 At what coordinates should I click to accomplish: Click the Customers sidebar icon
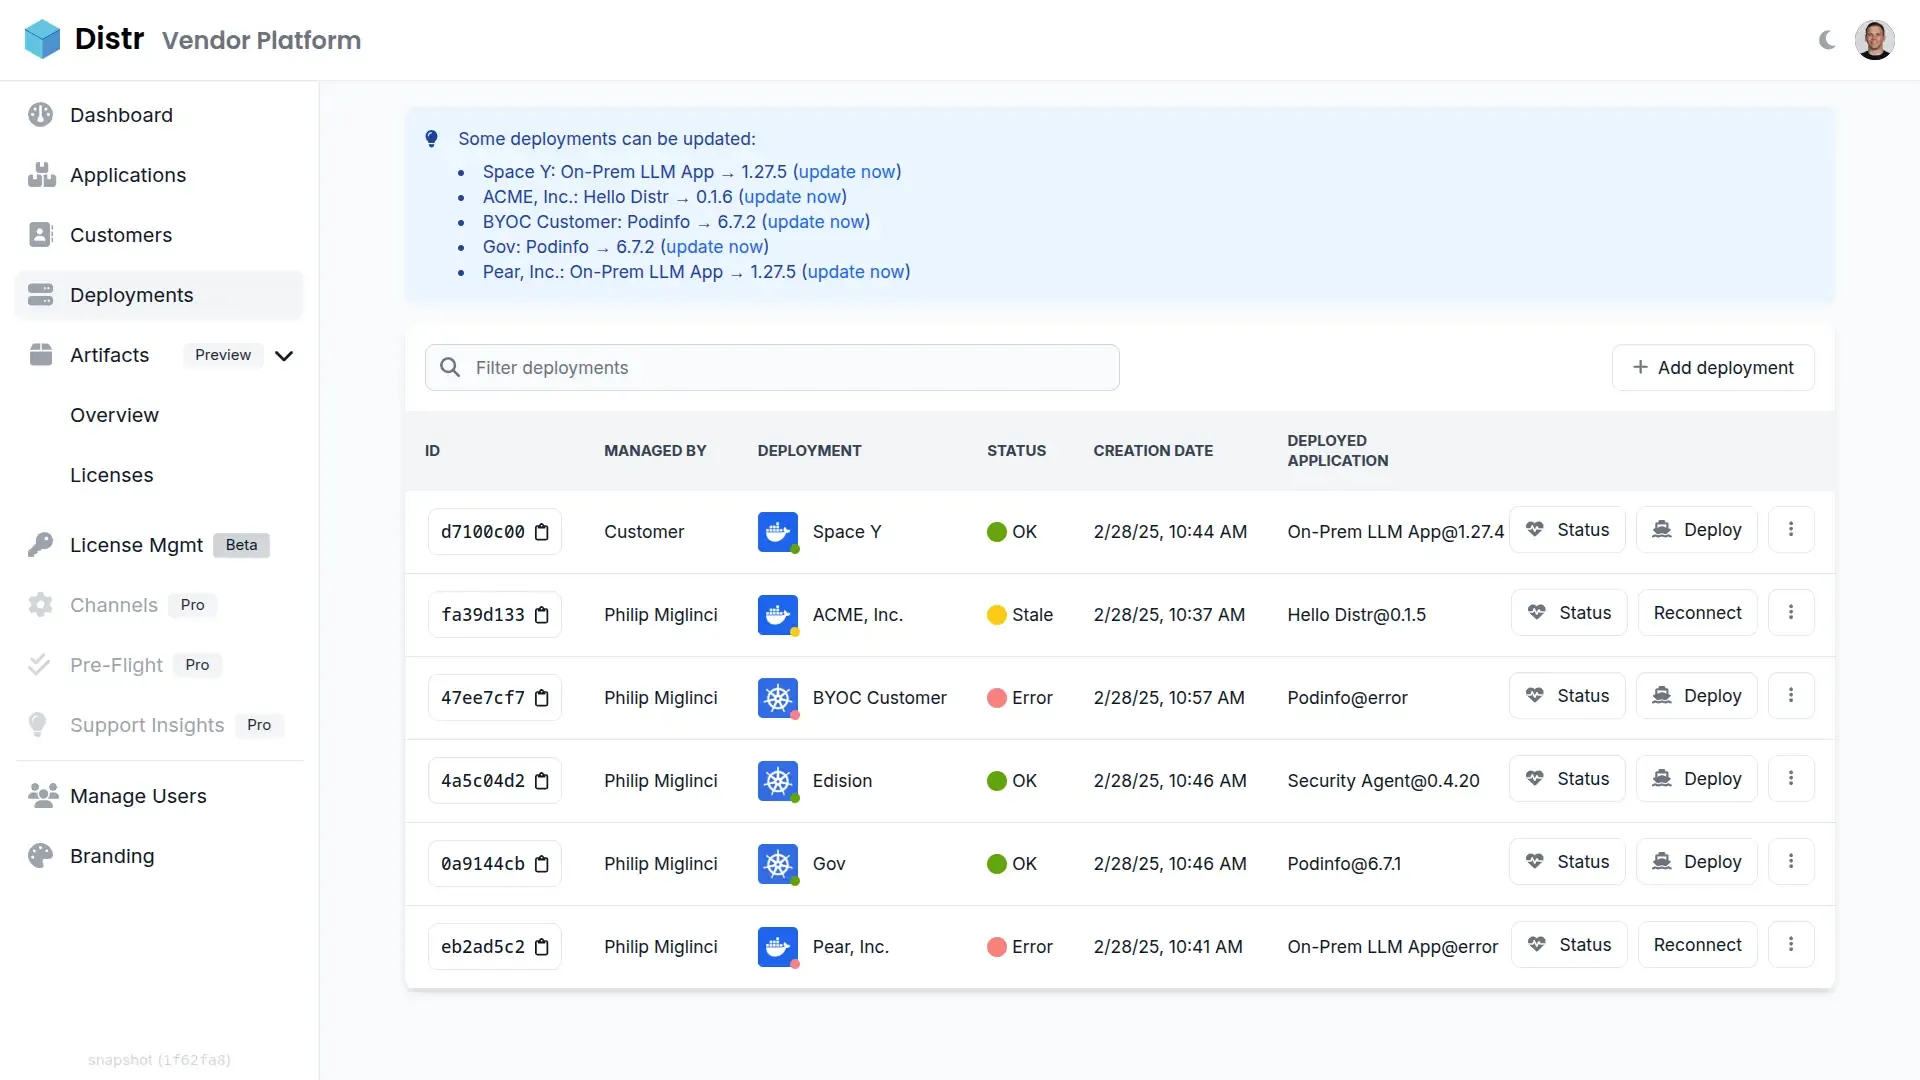pos(40,234)
